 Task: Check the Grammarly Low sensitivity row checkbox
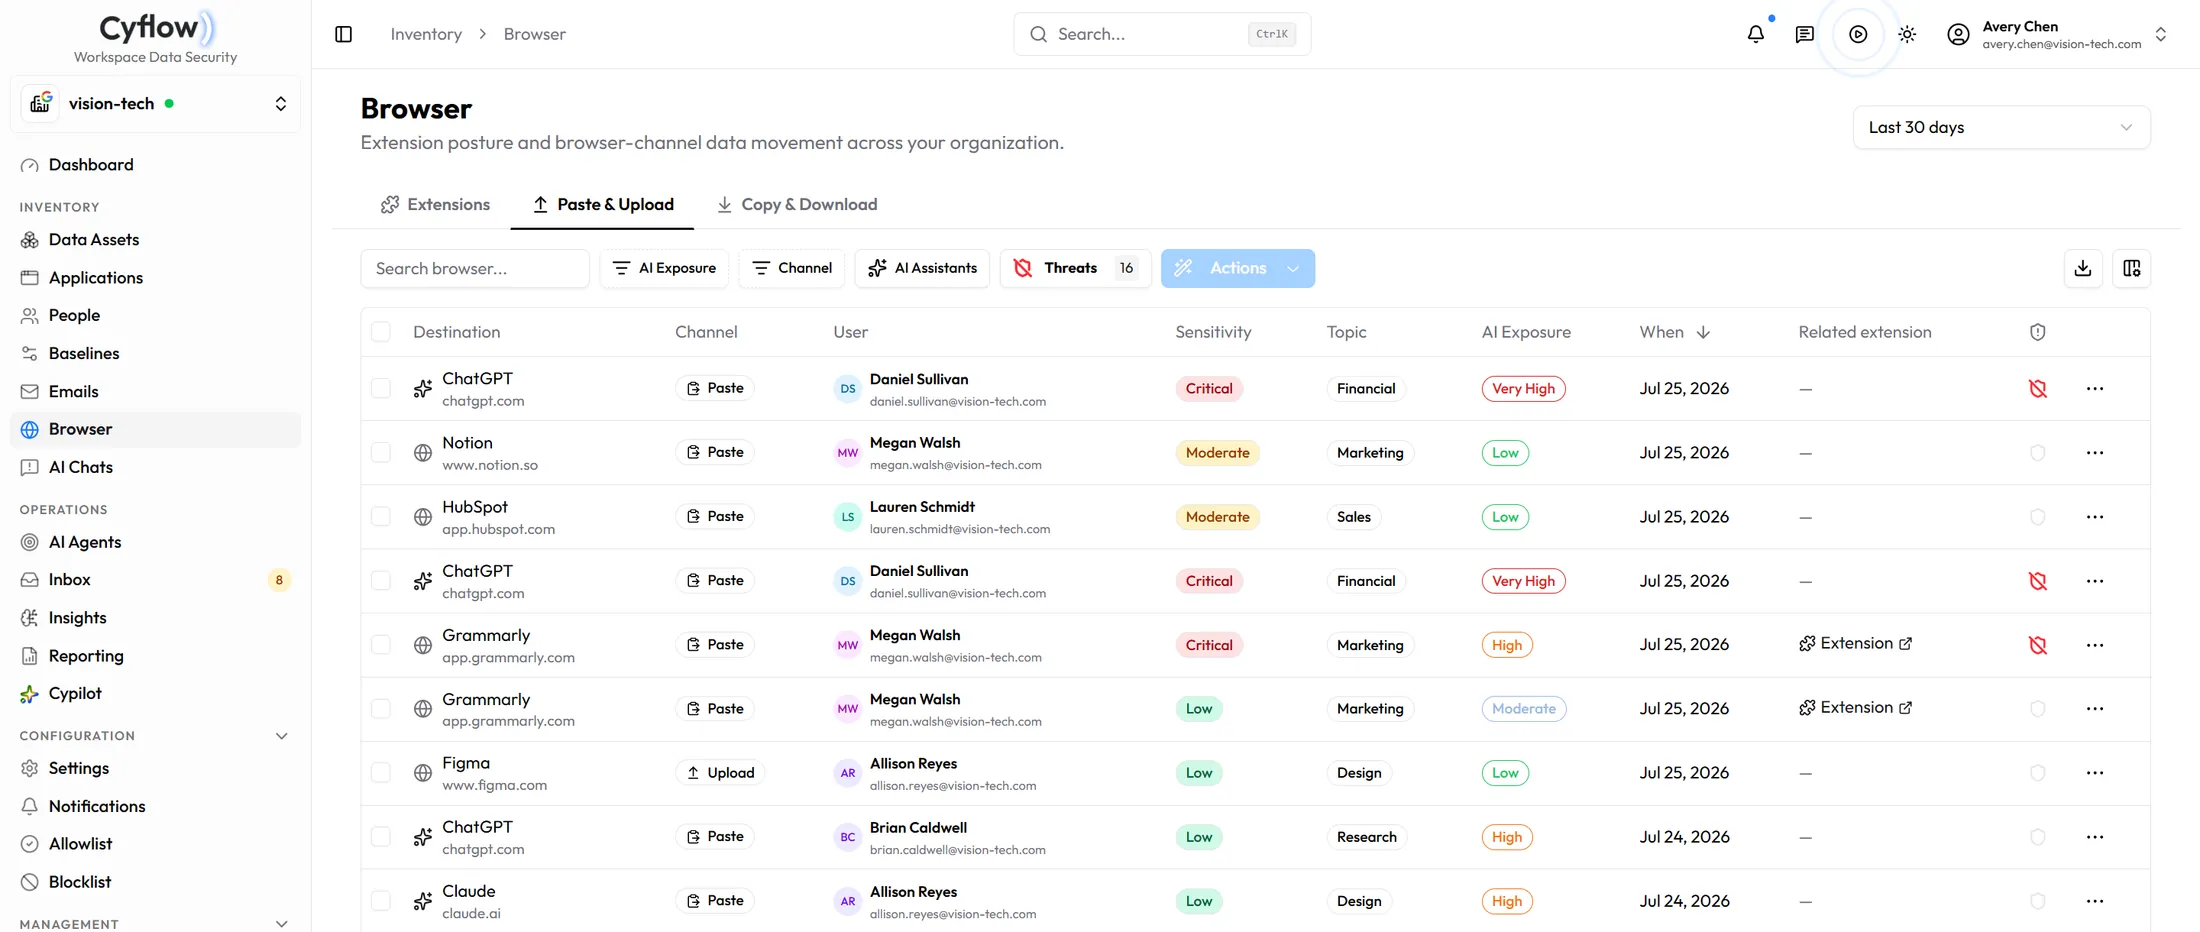[381, 708]
